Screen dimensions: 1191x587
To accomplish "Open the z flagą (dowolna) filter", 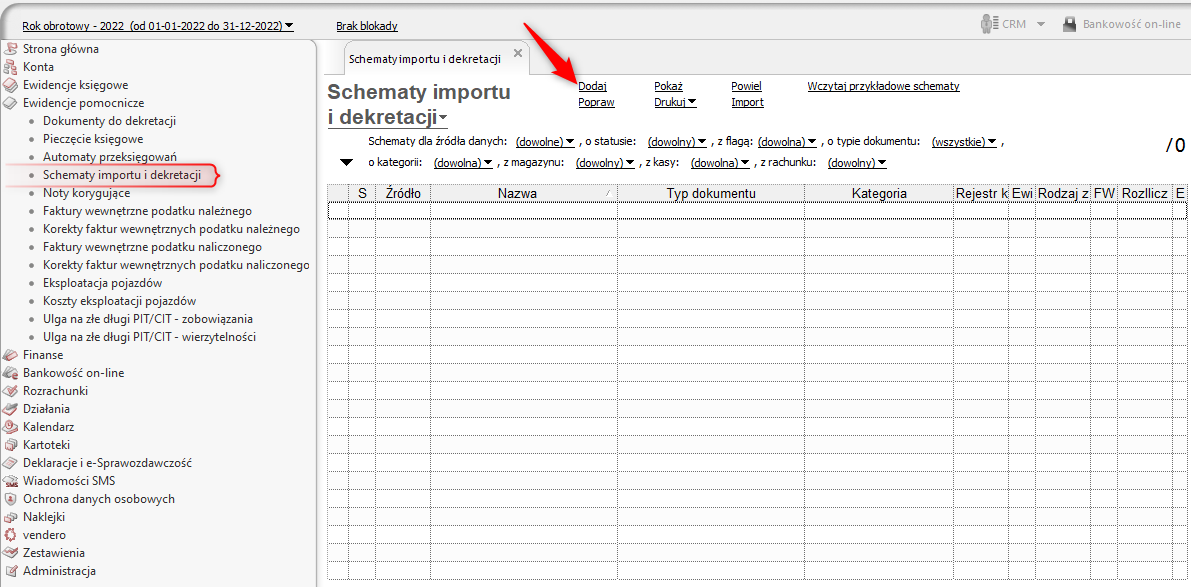I will 787,141.
